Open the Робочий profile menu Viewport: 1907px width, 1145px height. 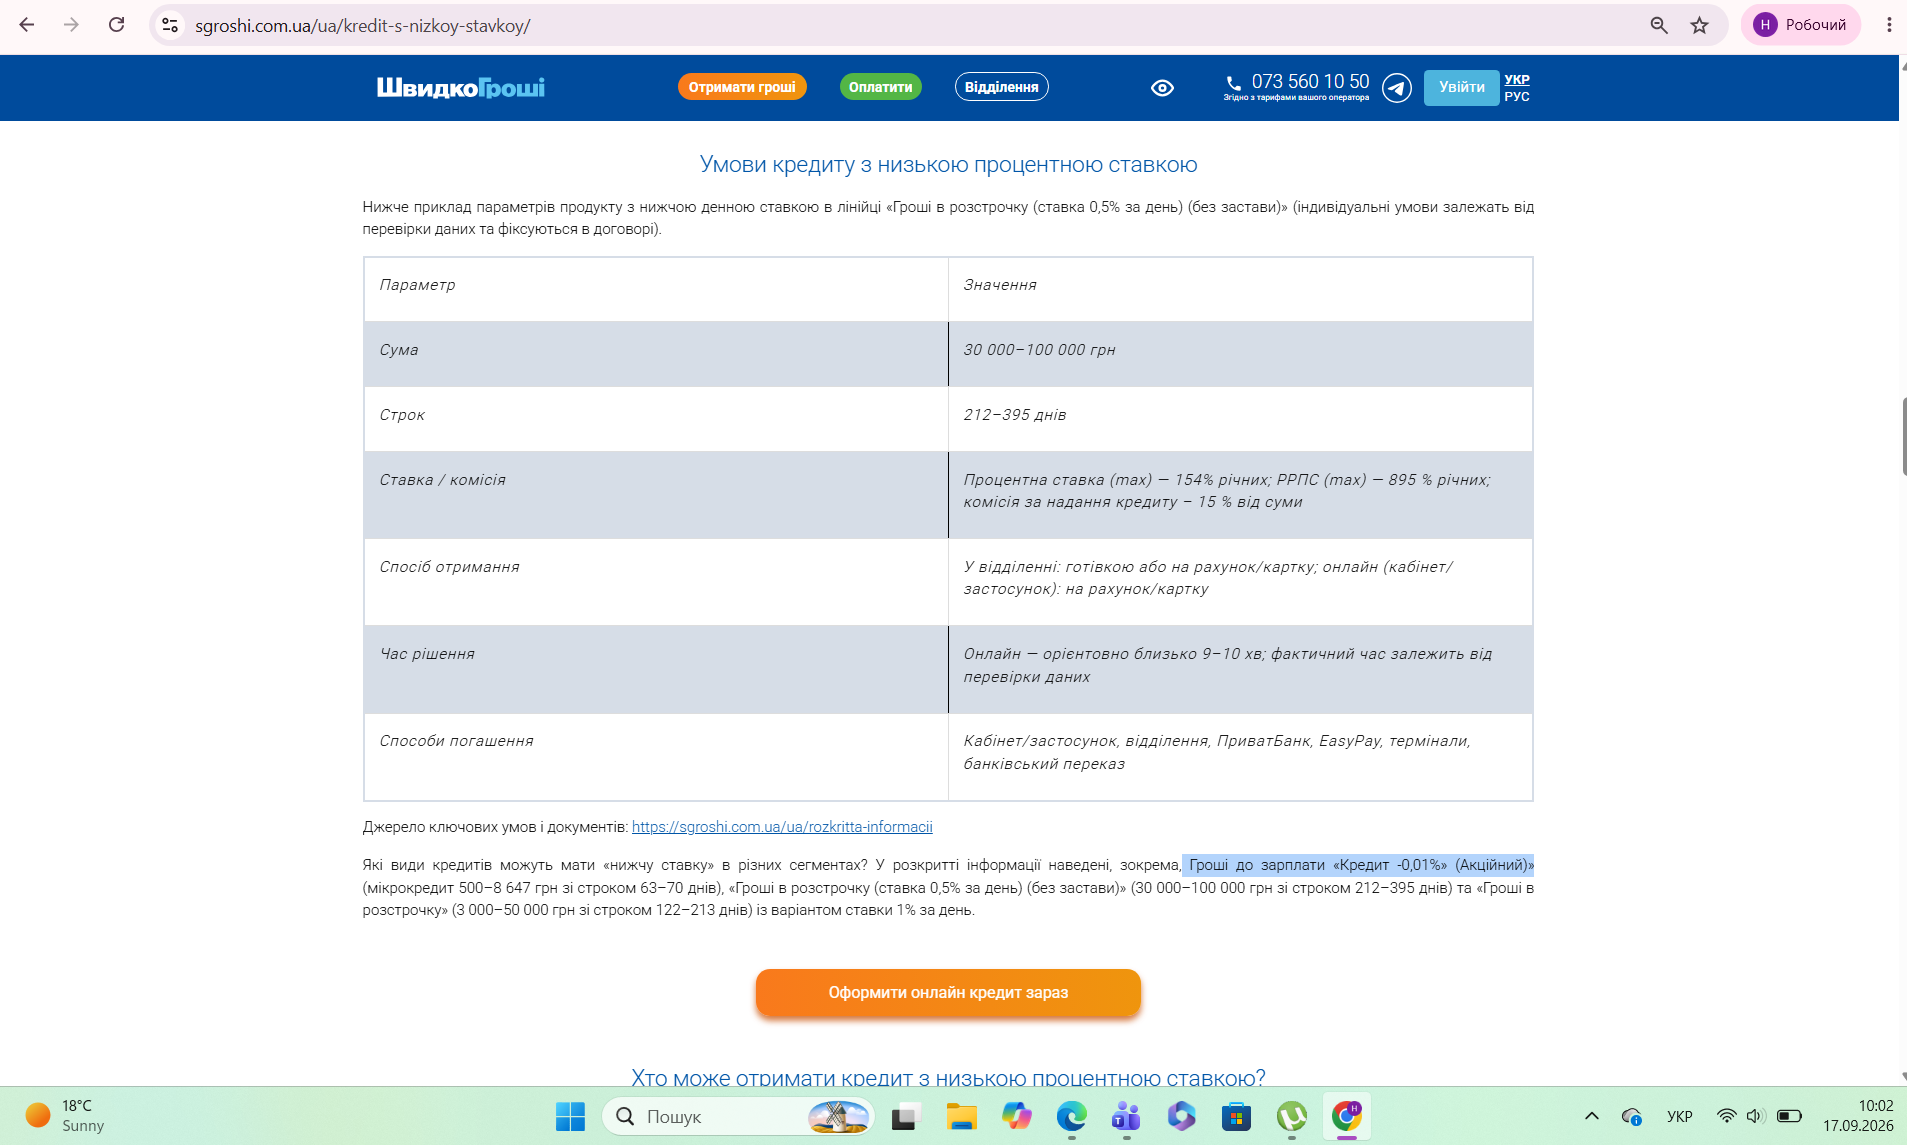point(1801,25)
